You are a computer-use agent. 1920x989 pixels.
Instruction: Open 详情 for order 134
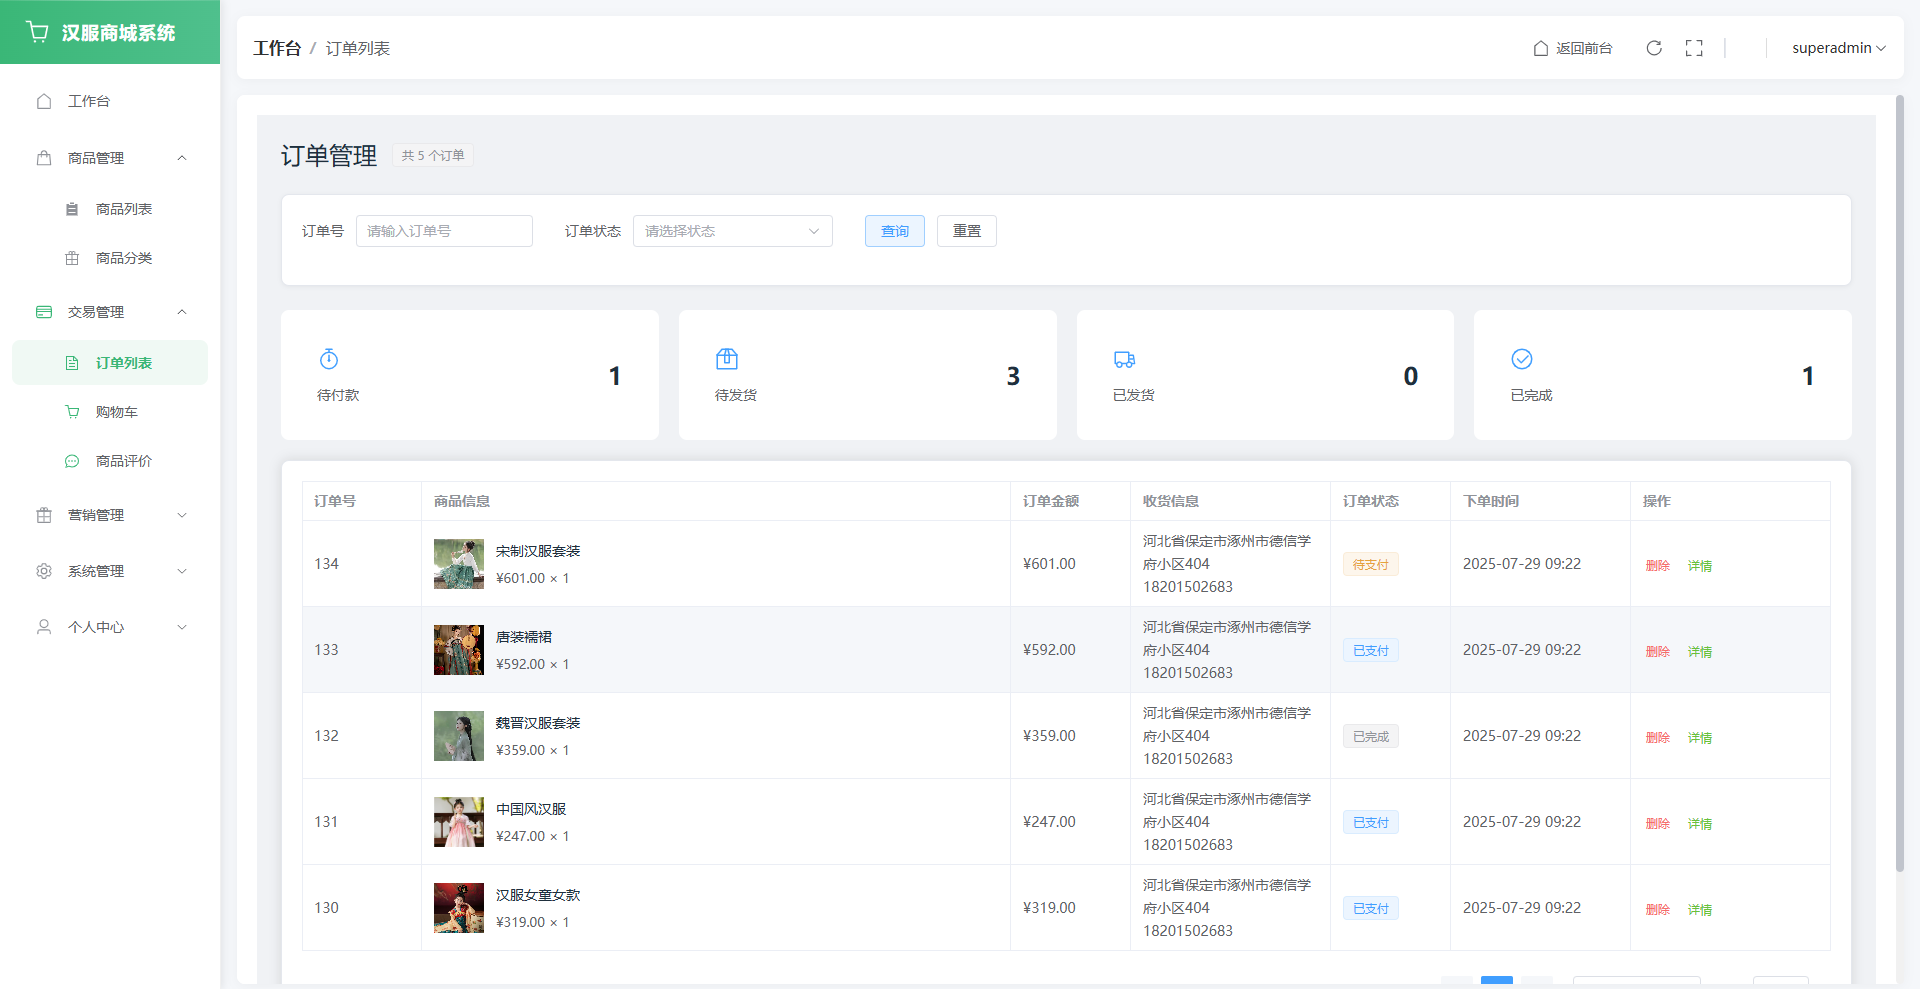click(1699, 566)
